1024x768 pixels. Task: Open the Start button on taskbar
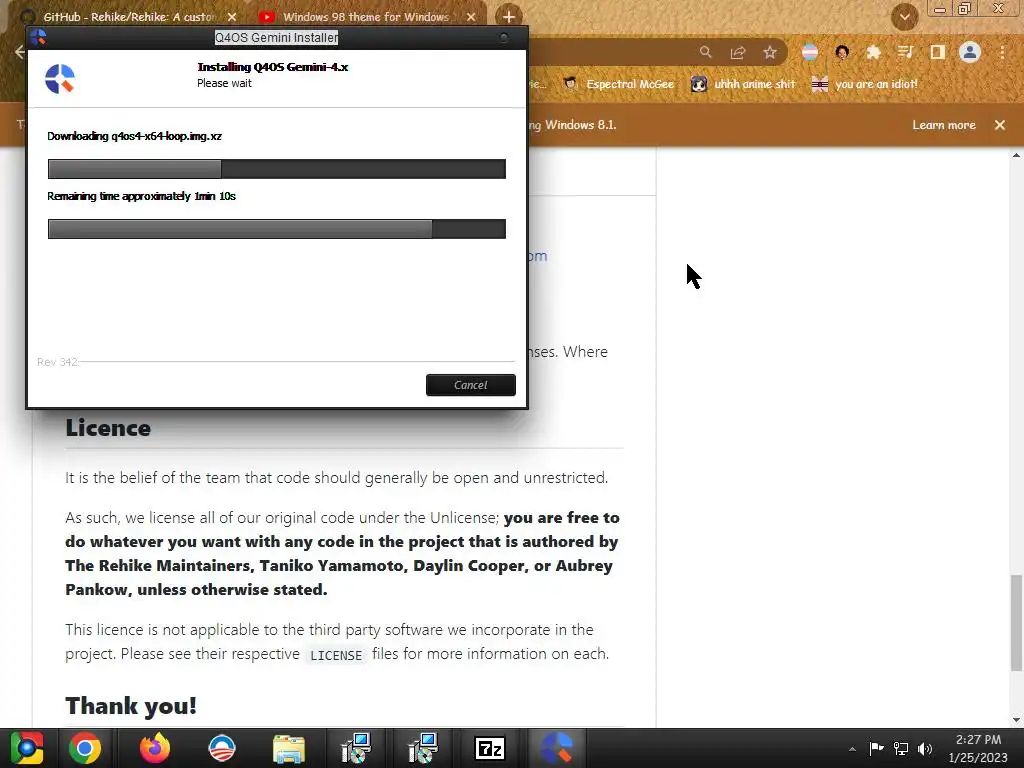26,748
